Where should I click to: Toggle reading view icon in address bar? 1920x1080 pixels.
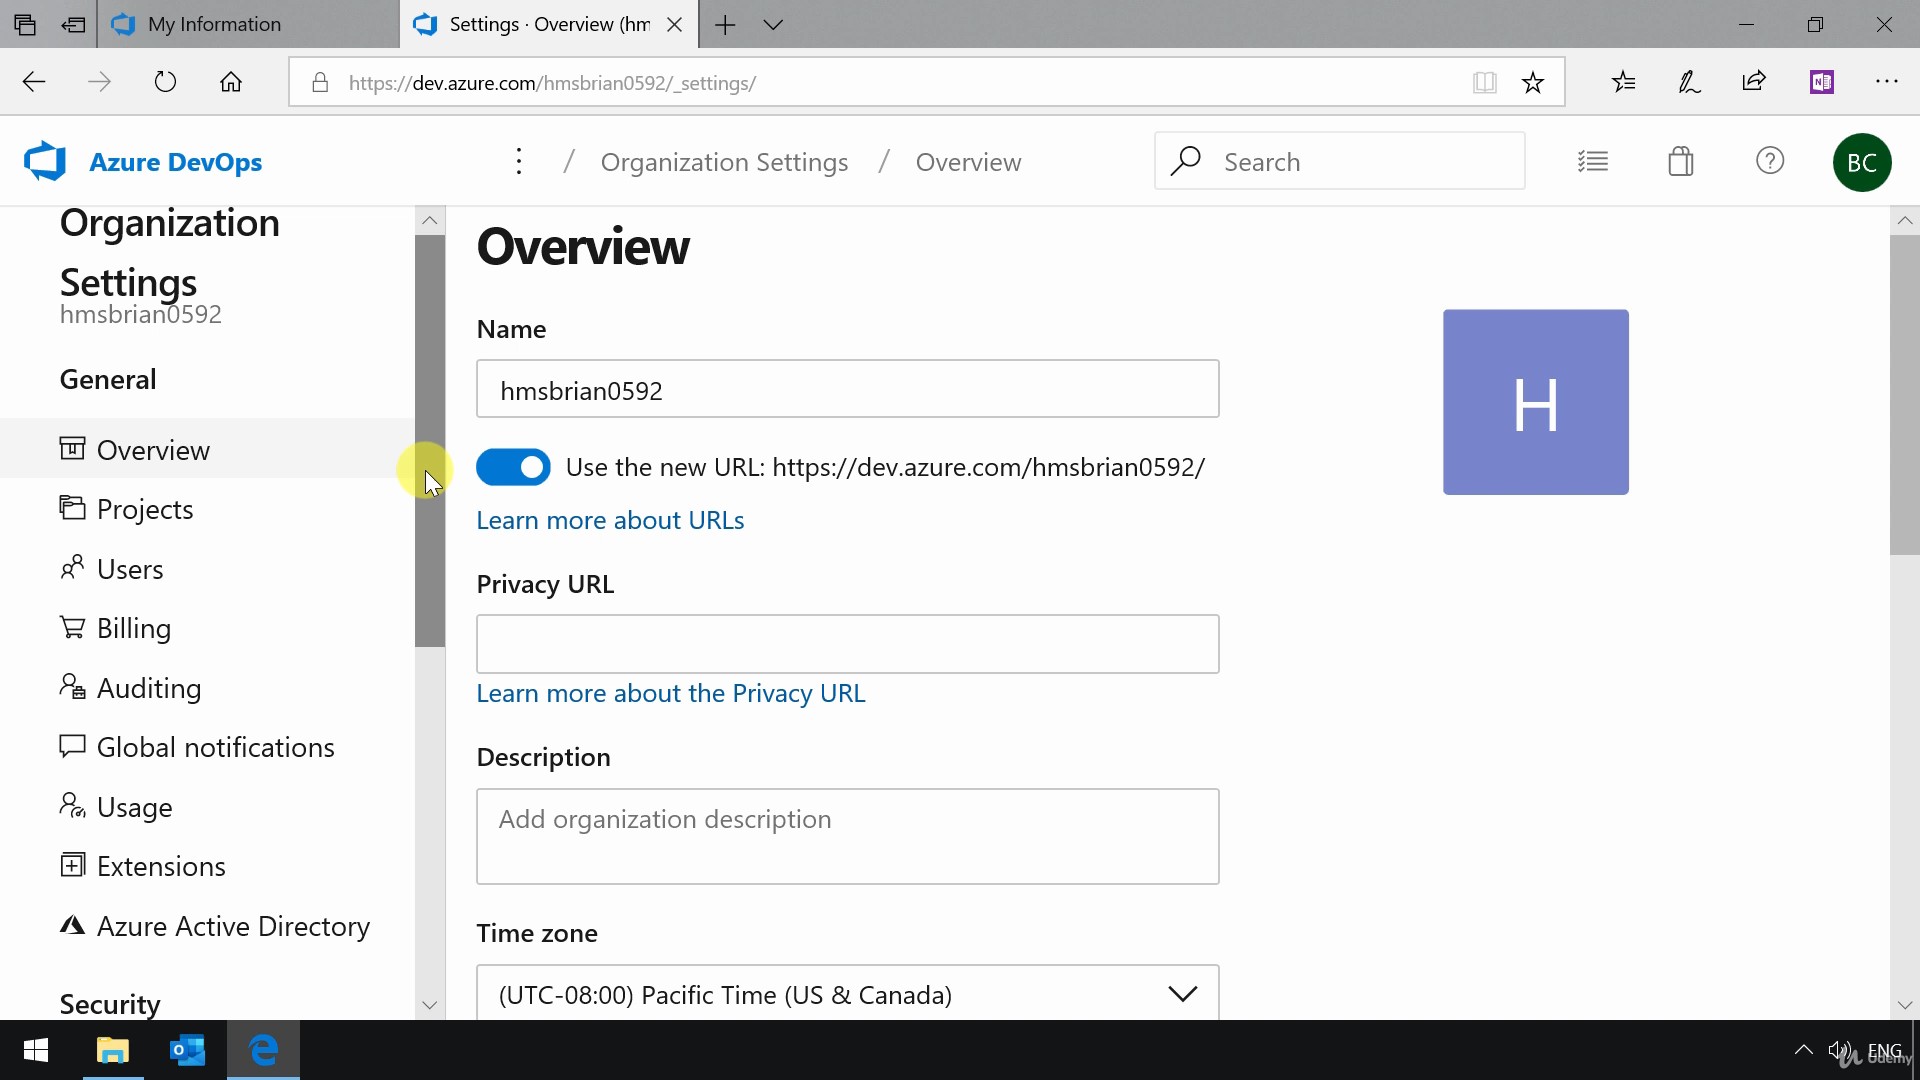click(x=1485, y=82)
